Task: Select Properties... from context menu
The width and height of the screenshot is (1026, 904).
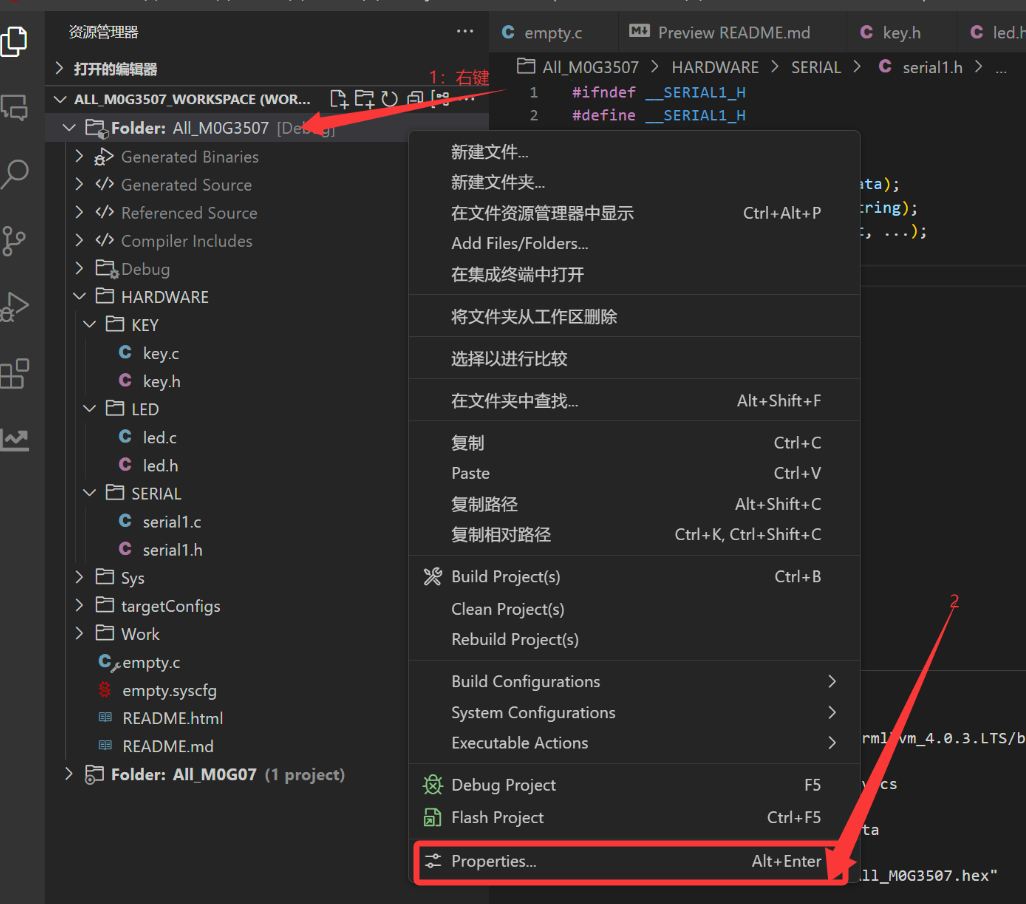Action: 494,861
